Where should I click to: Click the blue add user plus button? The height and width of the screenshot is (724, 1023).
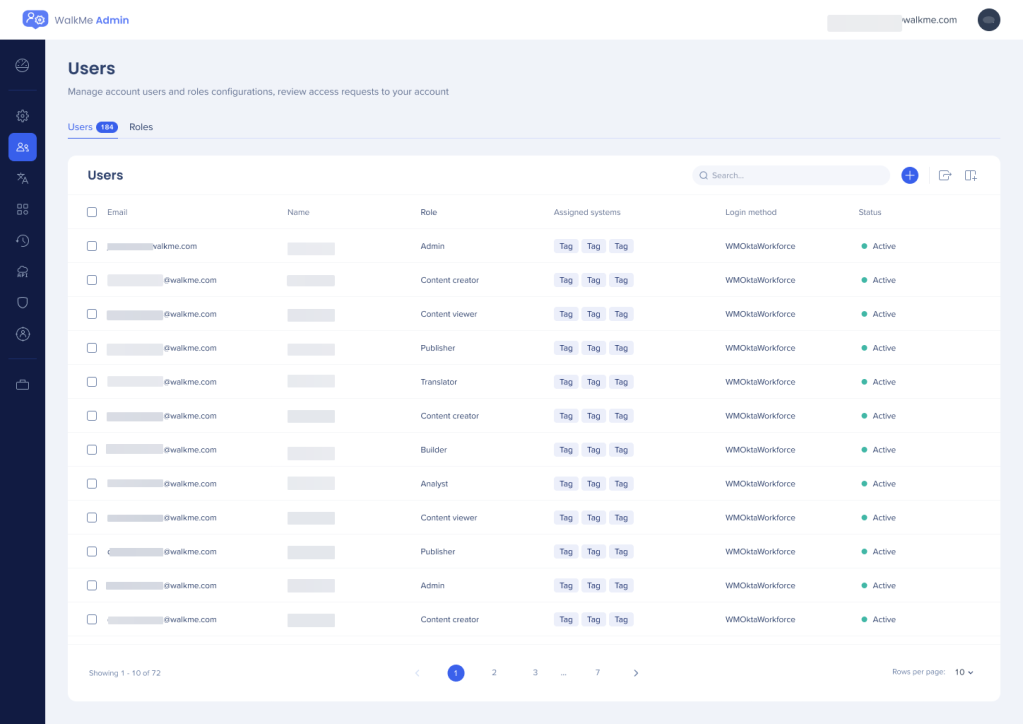pos(909,176)
